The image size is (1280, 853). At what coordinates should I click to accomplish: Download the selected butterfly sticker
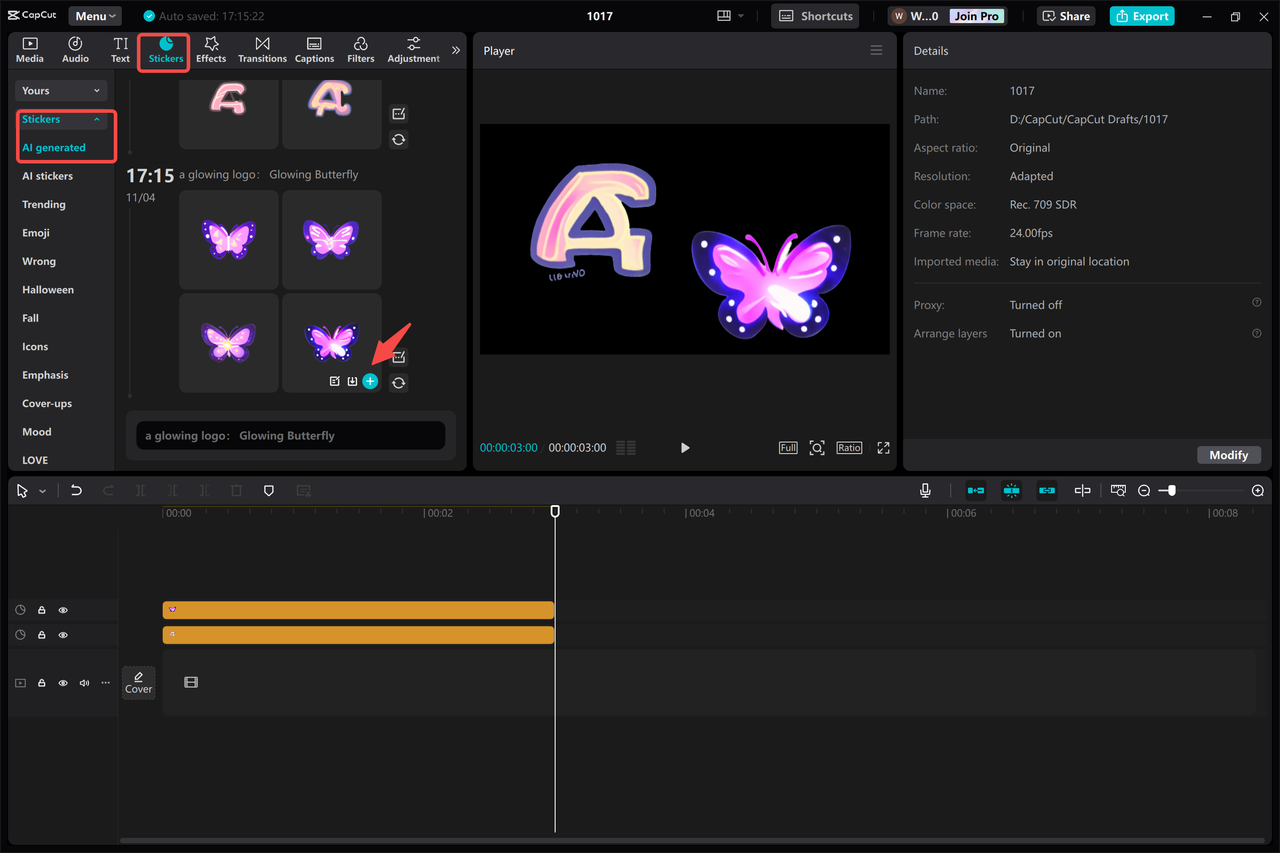click(352, 381)
